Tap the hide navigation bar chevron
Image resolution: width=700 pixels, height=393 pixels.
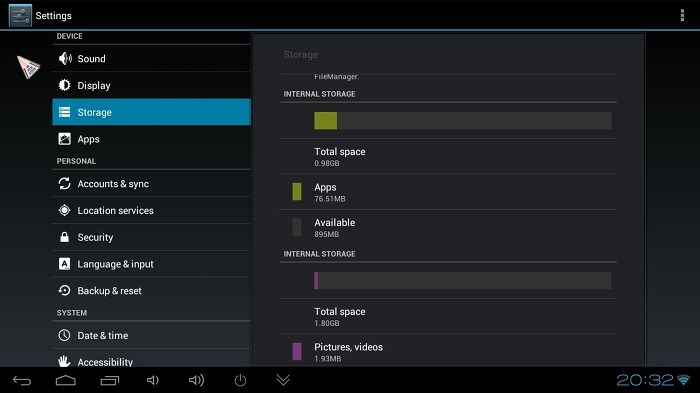283,380
